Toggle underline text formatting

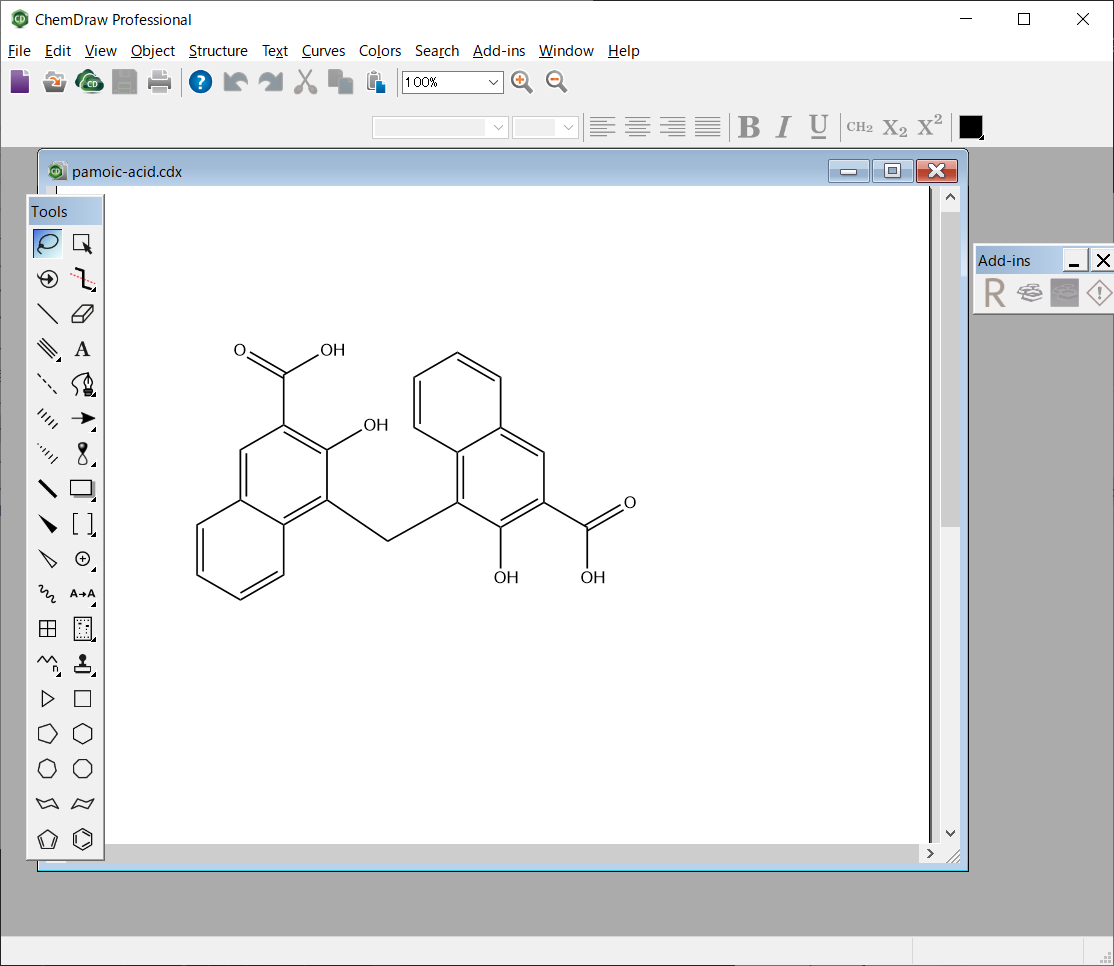coord(818,126)
